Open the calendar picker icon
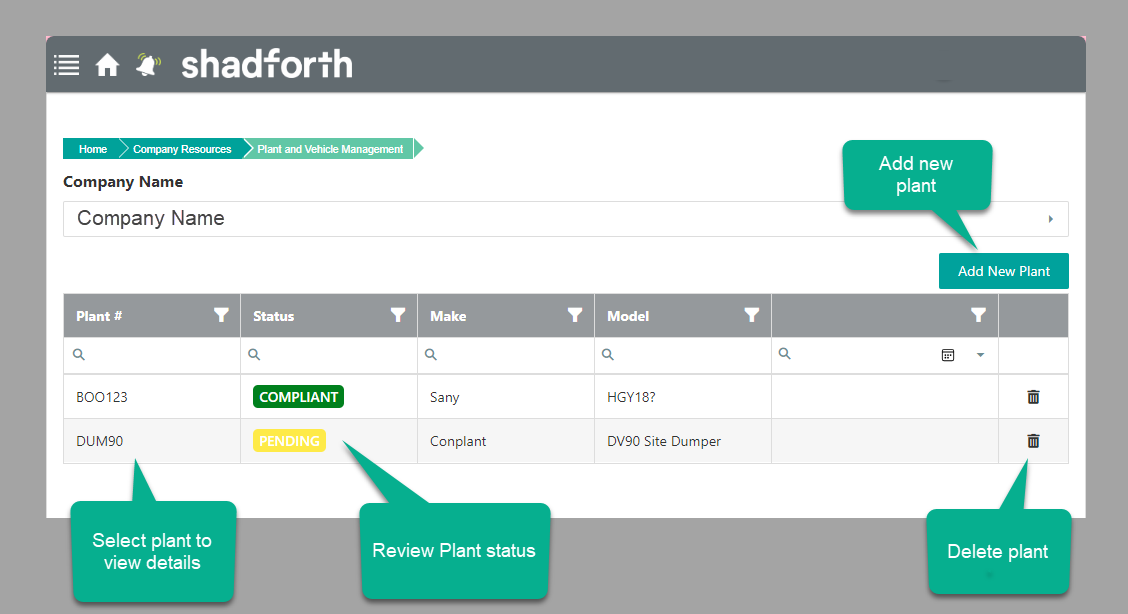Viewport: 1128px width, 614px height. pos(948,355)
